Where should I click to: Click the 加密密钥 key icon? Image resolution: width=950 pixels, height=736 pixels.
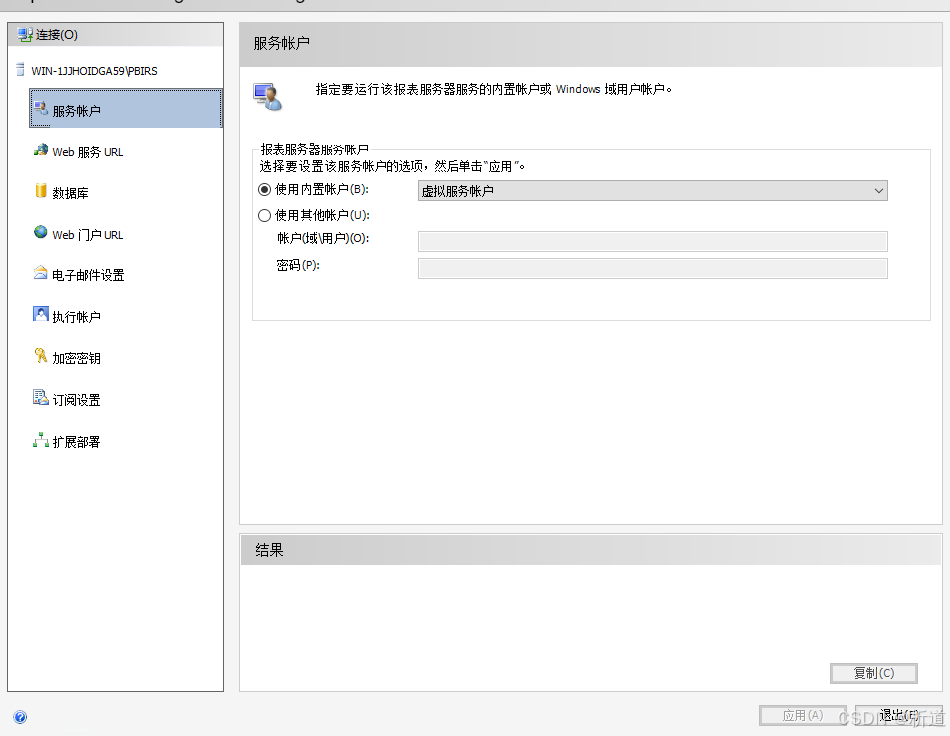[x=40, y=357]
